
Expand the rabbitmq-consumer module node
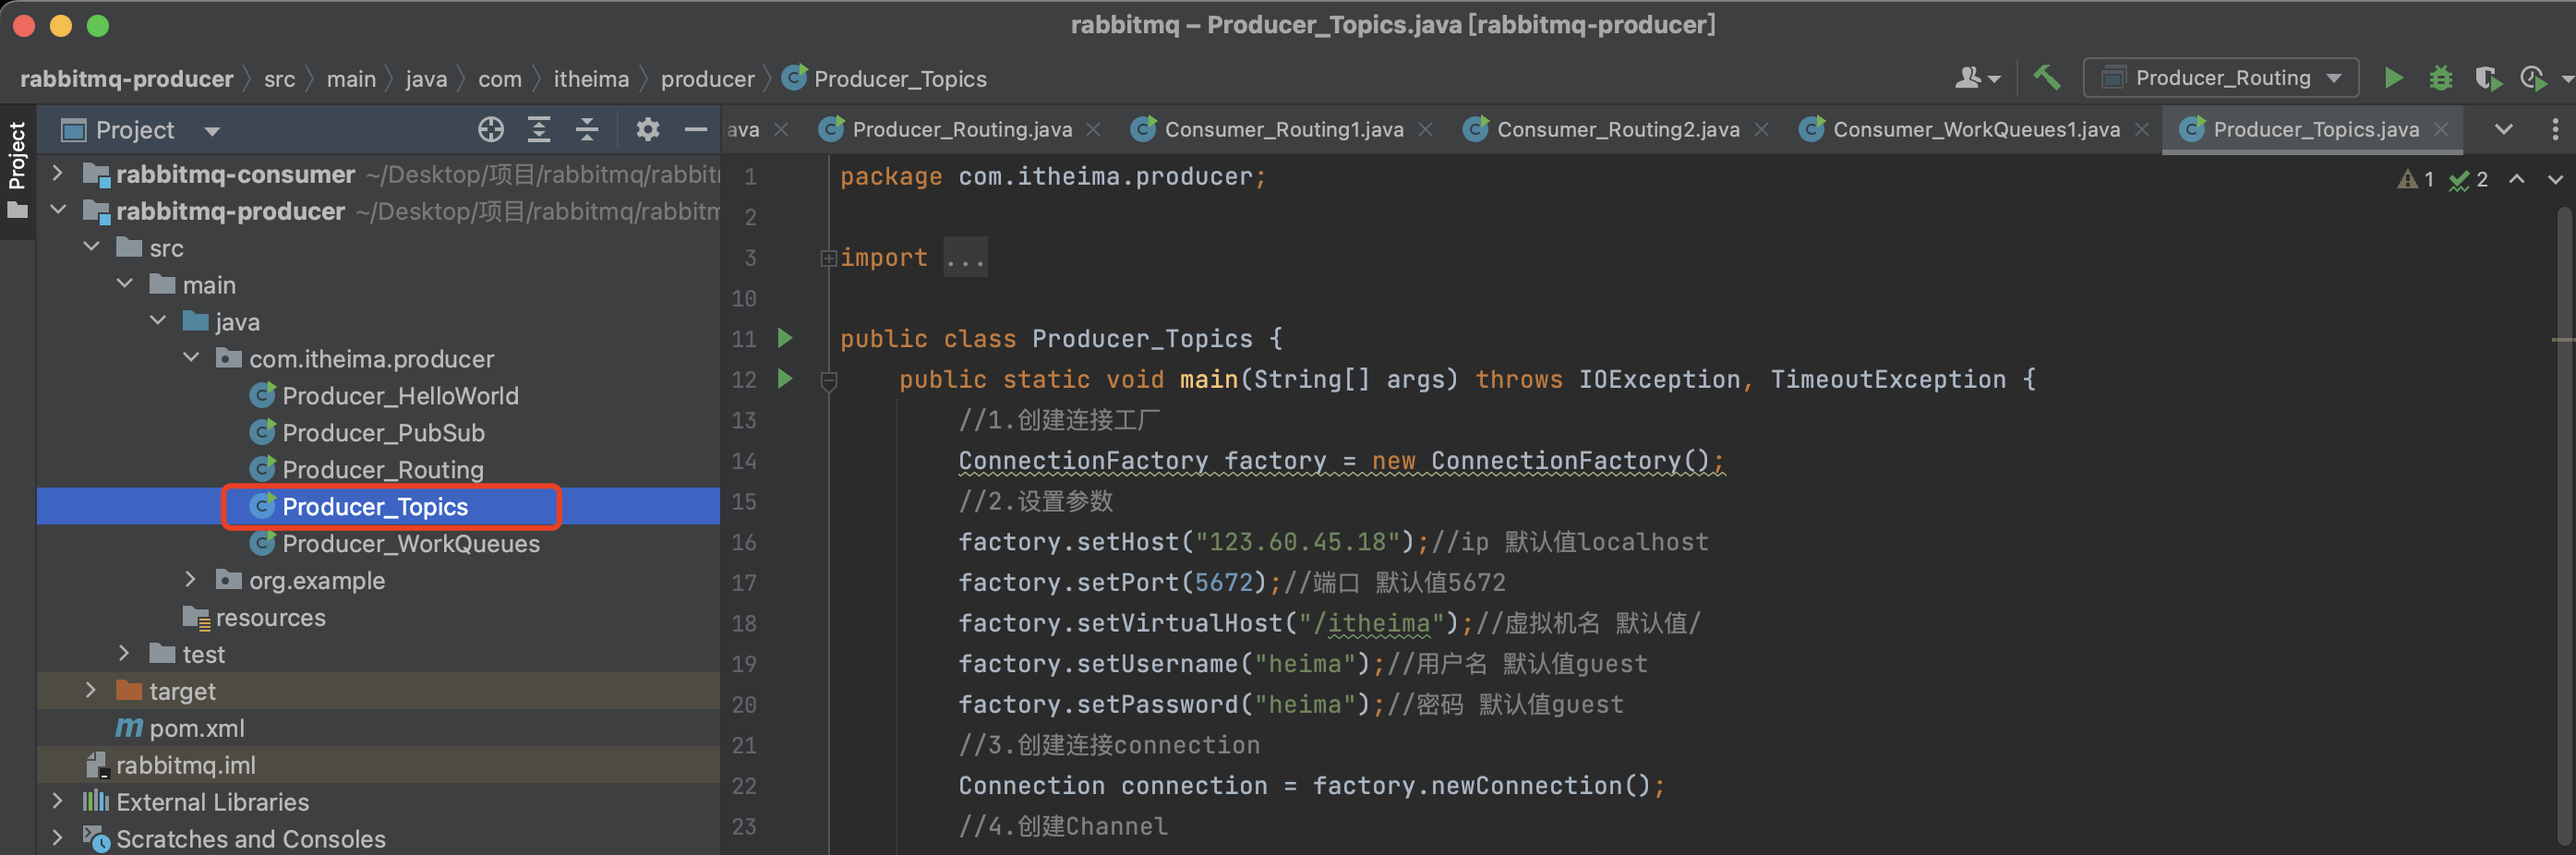click(x=58, y=174)
